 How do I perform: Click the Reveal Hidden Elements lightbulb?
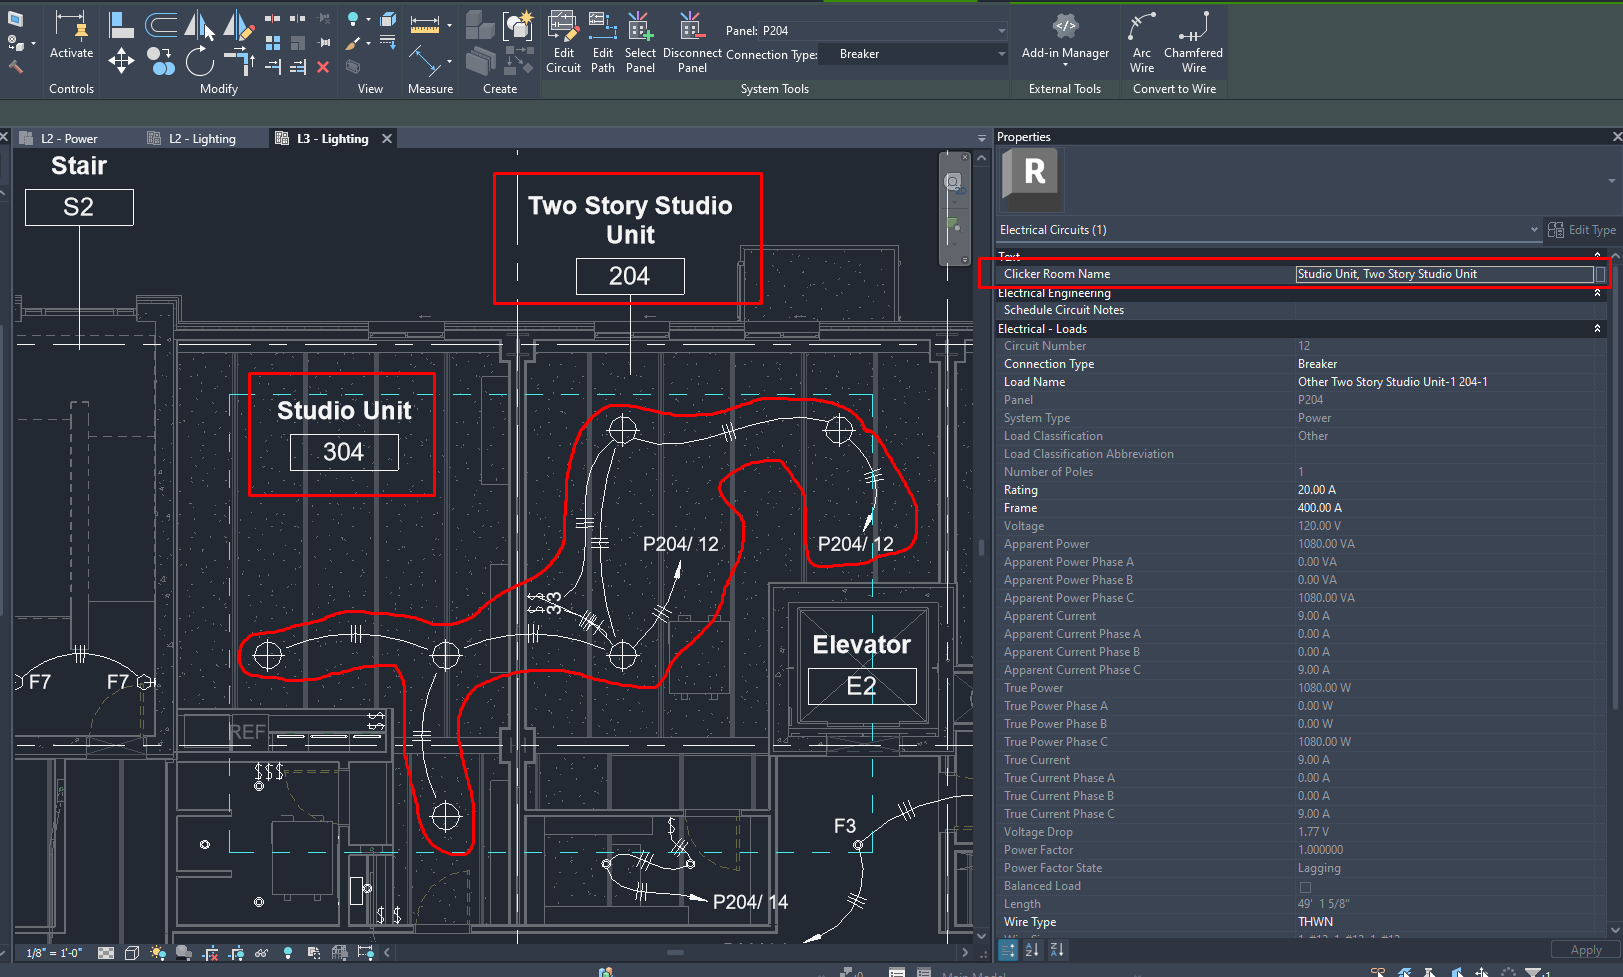click(x=288, y=953)
